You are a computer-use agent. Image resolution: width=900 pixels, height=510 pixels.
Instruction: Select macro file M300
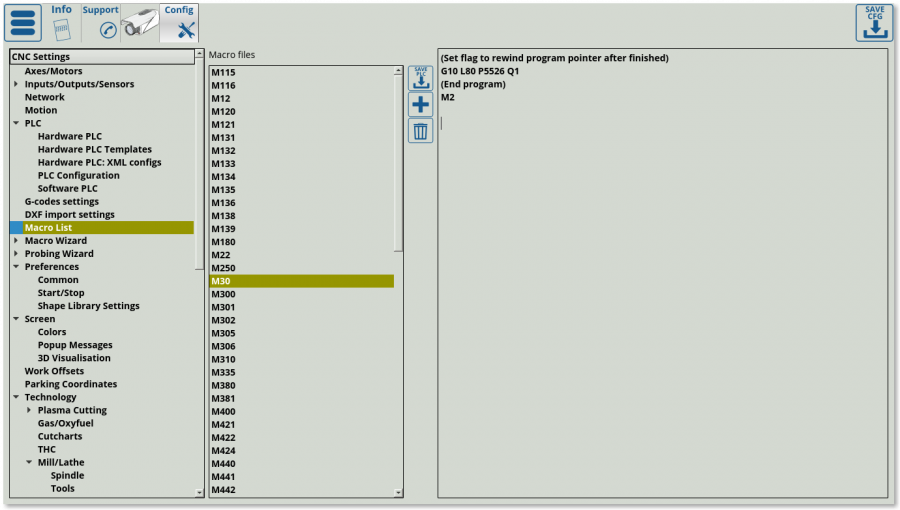302,294
